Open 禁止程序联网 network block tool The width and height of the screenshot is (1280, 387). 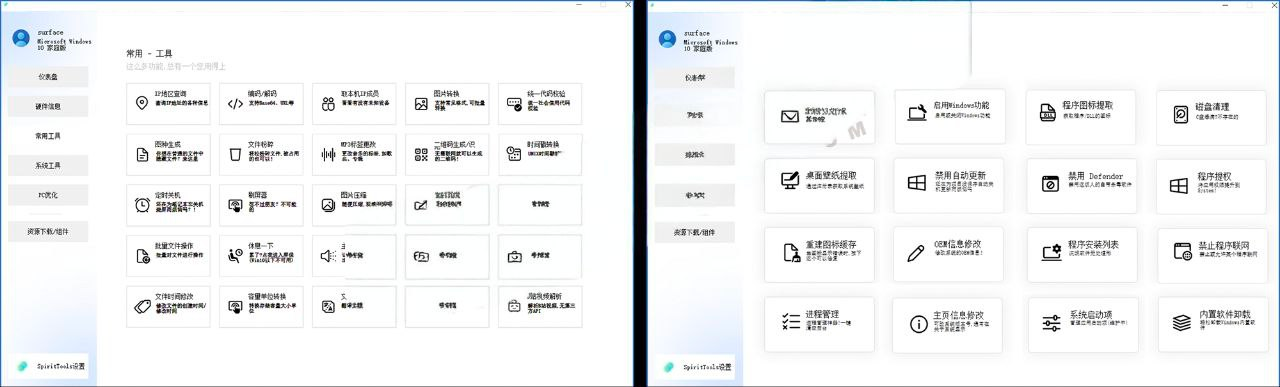(x=1212, y=254)
